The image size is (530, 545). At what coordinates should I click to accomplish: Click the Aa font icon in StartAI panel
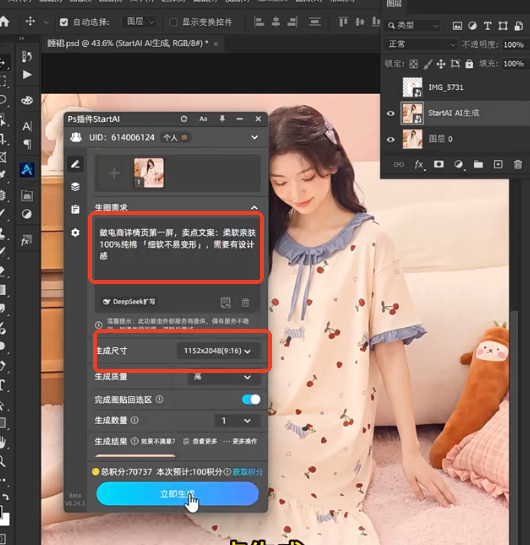(203, 119)
